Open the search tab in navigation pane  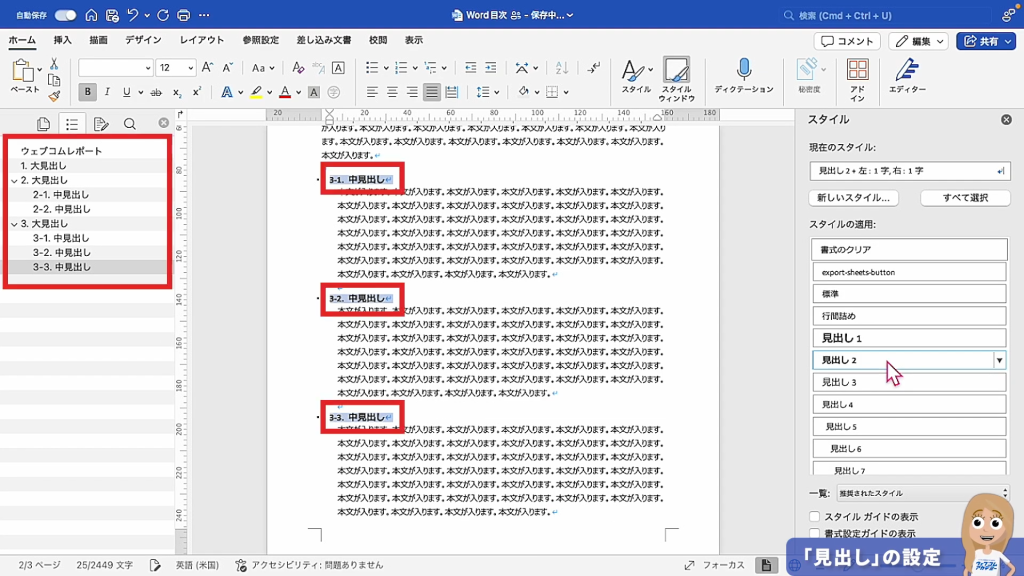pyautogui.click(x=130, y=124)
